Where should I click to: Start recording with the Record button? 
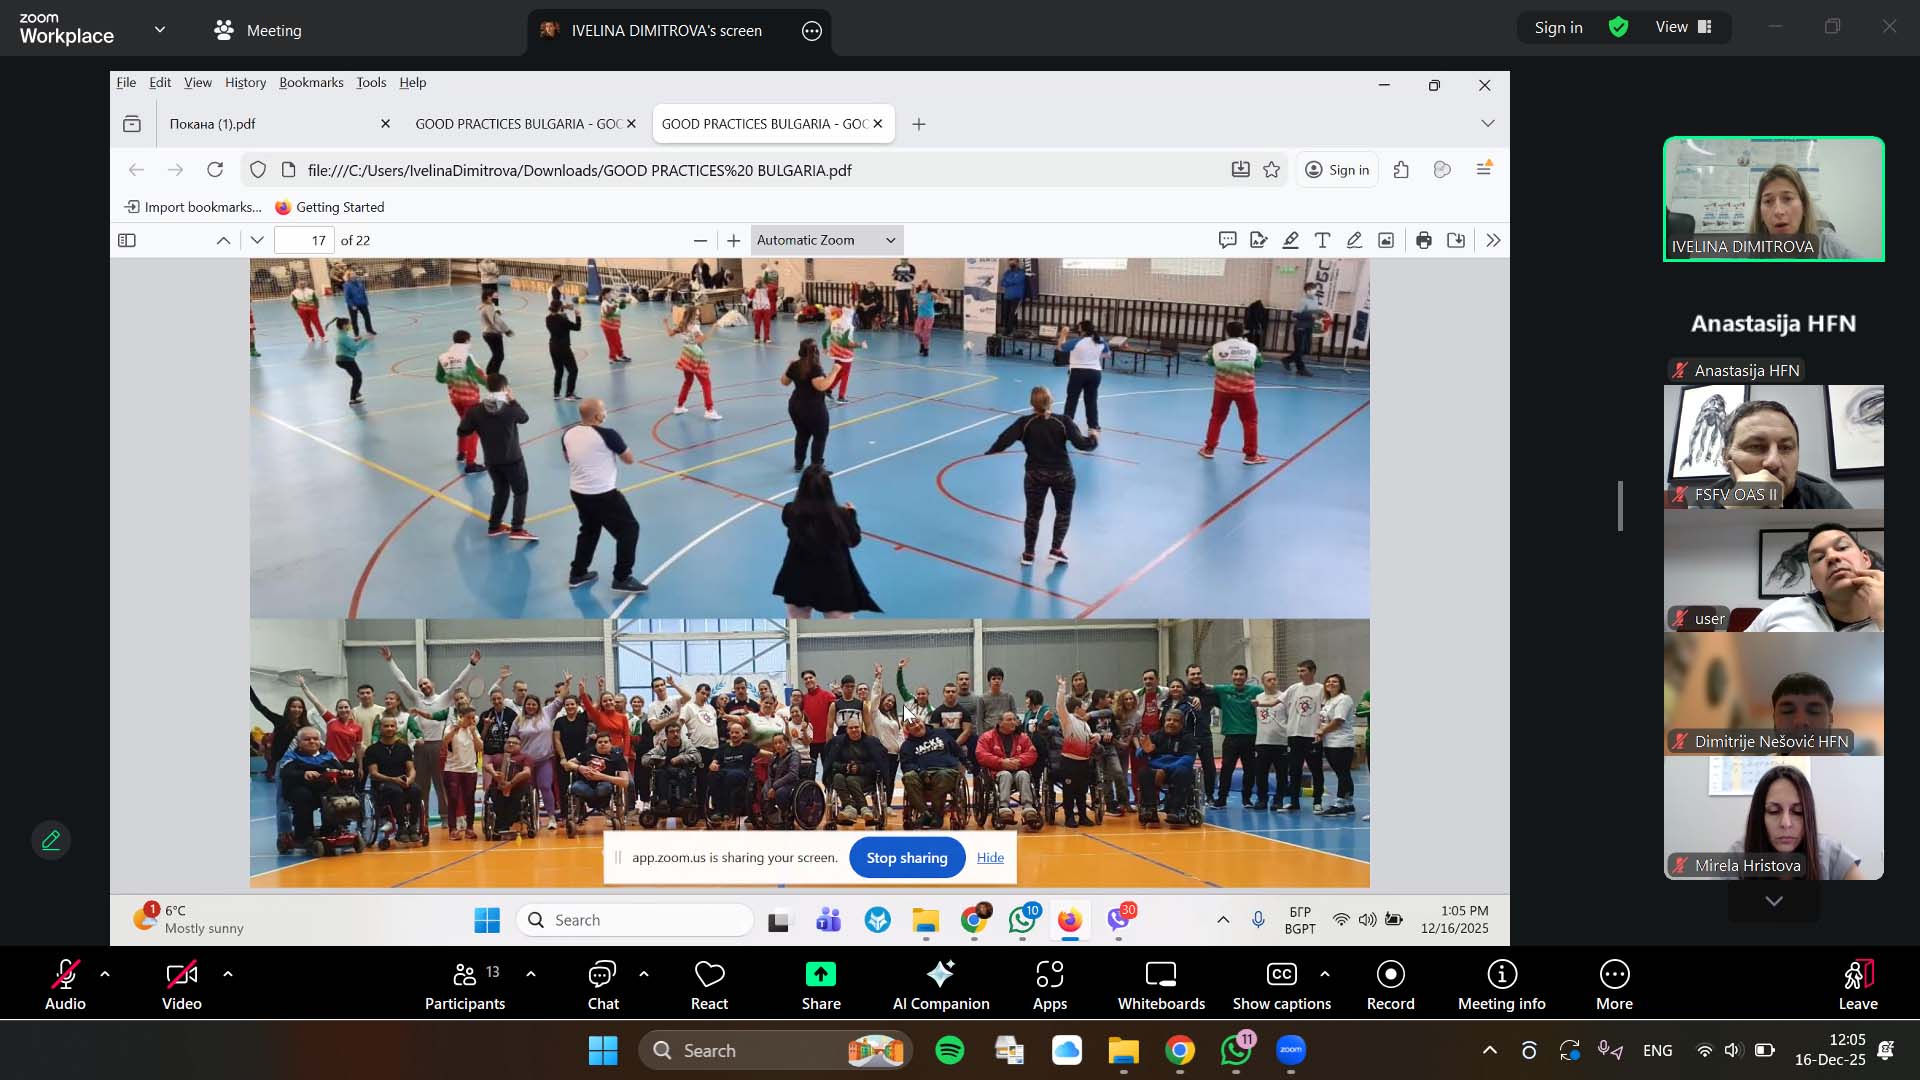click(1390, 985)
